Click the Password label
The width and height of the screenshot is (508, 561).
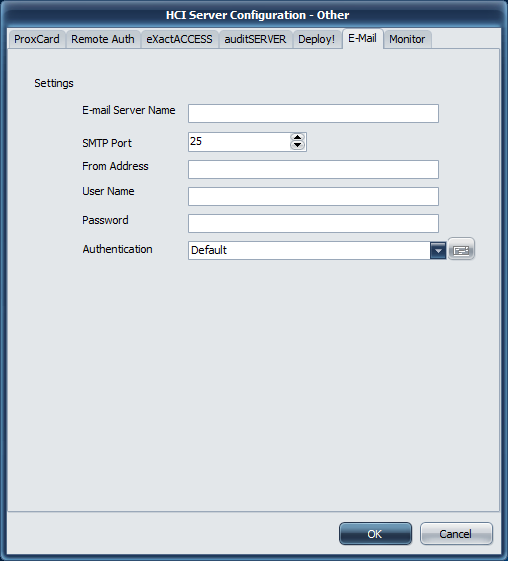(x=105, y=220)
